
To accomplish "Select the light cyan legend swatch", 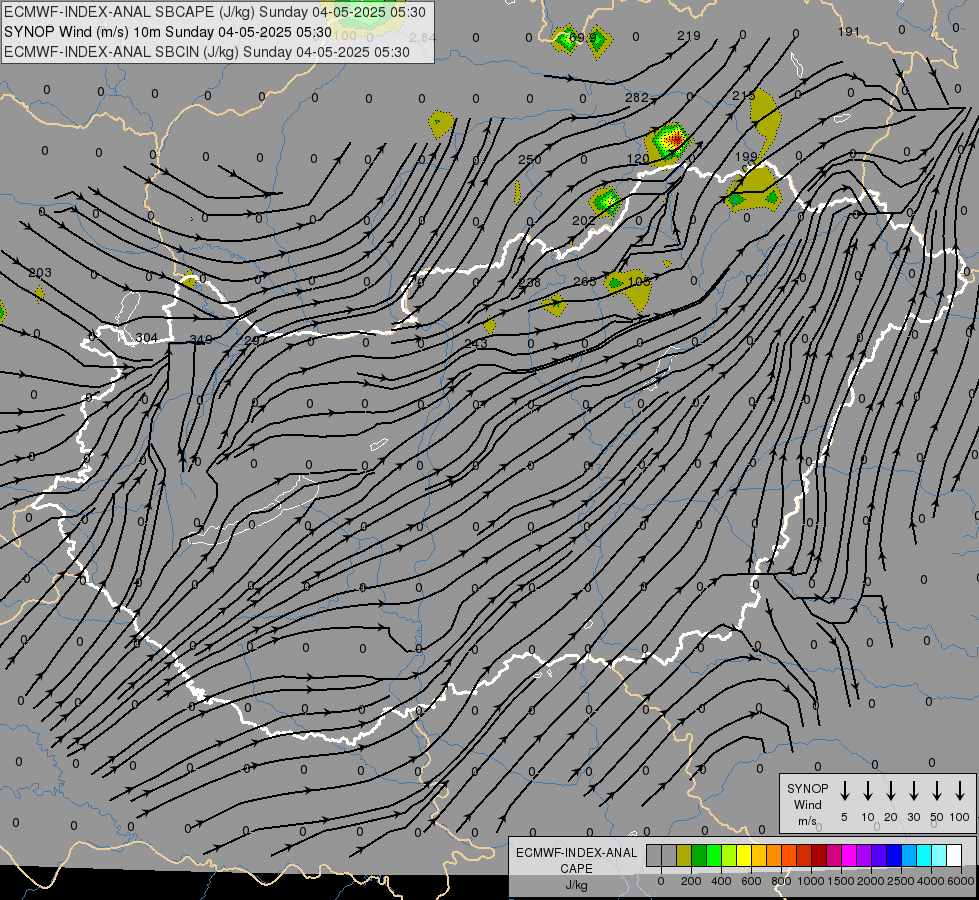I will [939, 855].
